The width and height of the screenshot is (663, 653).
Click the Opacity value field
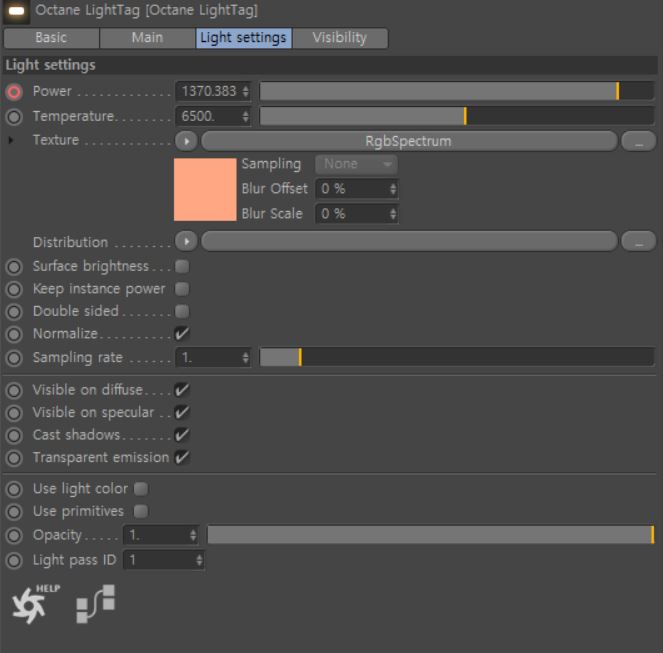(x=161, y=535)
